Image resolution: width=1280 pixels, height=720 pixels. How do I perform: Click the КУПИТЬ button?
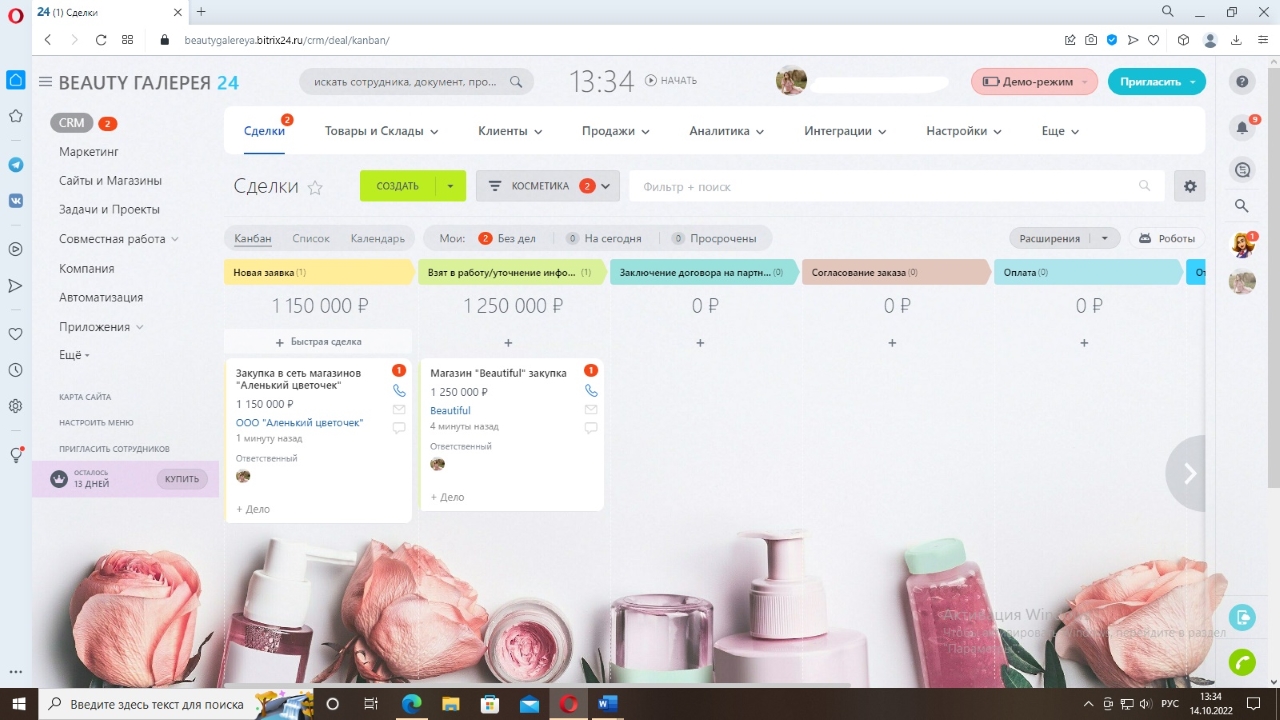pos(182,479)
